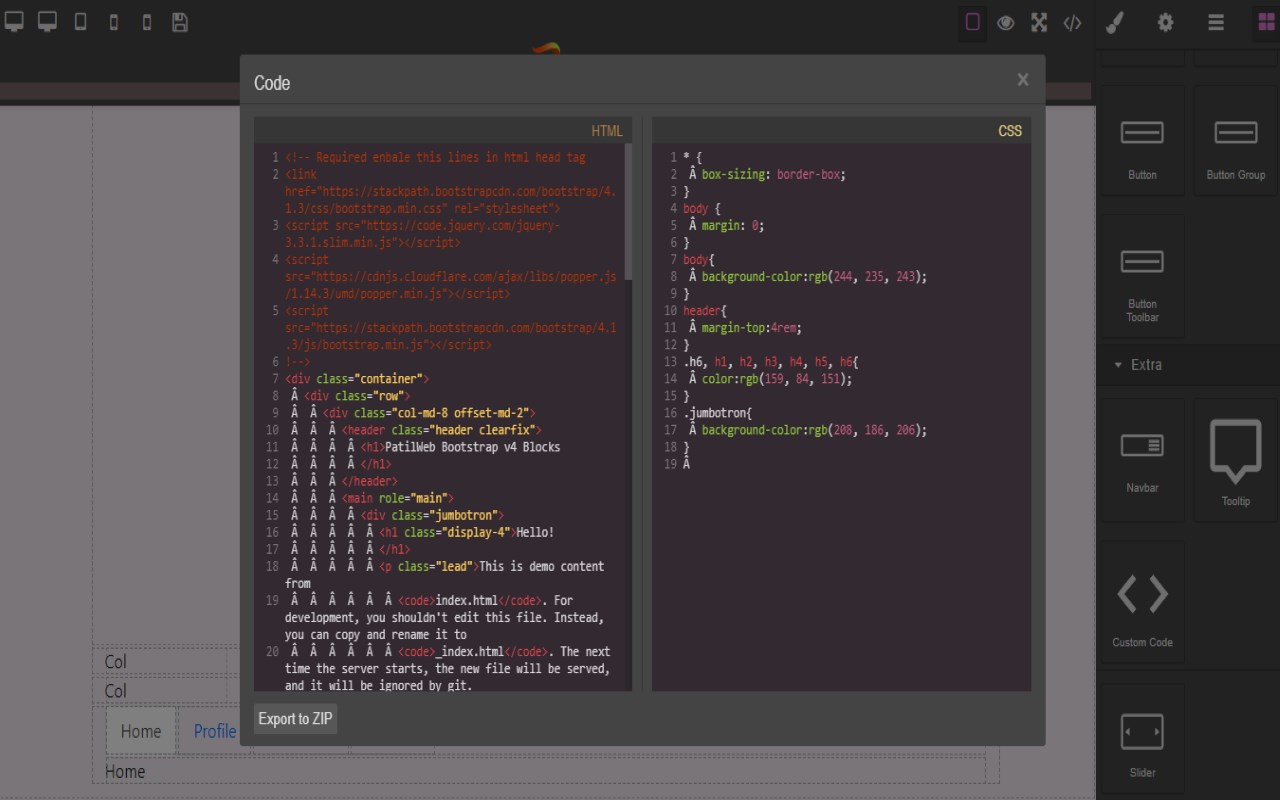The width and height of the screenshot is (1280, 800).
Task: Select the Tooltip block
Action: click(1235, 460)
